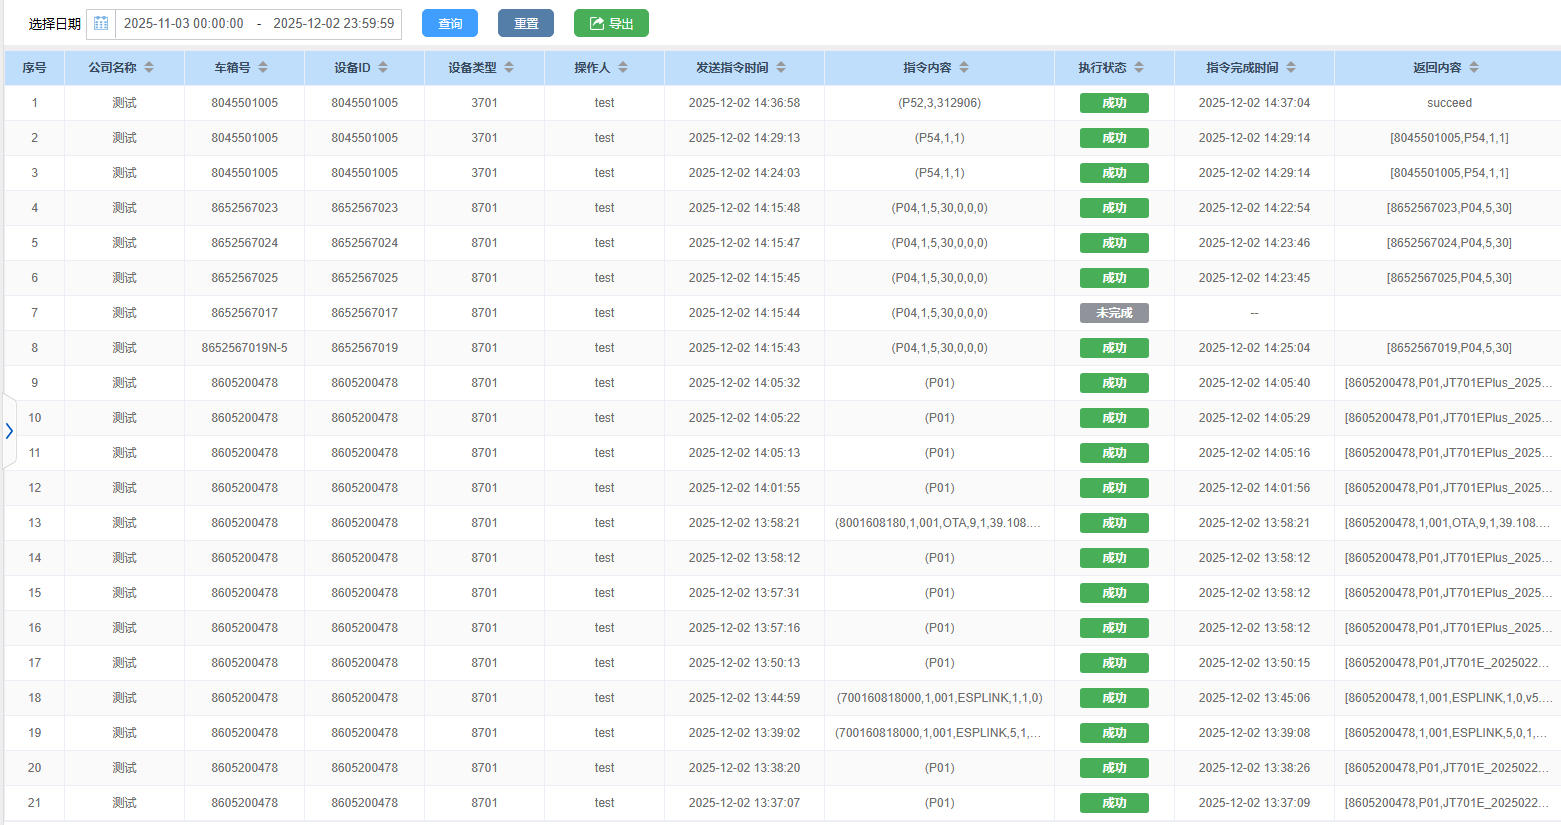This screenshot has width=1561, height=825.
Task: Sort by 设备类型 column sort icon
Action: point(509,68)
